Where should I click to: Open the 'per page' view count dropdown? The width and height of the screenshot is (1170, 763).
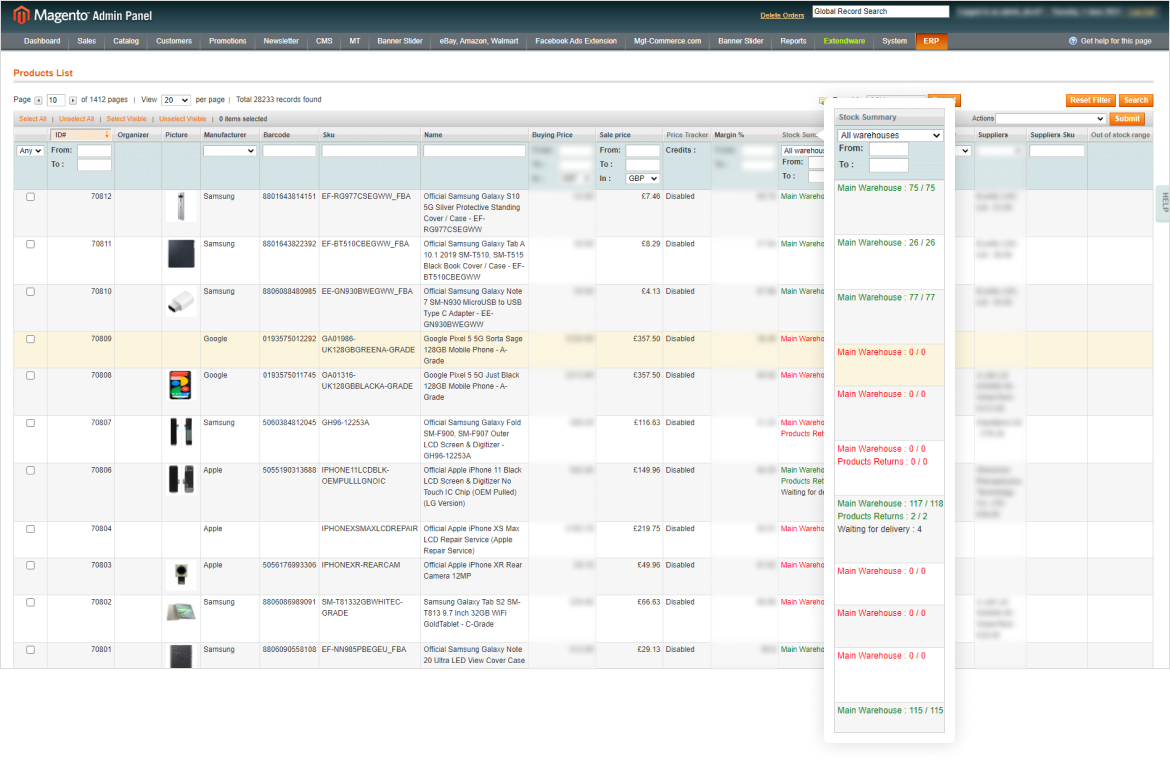click(x=175, y=100)
